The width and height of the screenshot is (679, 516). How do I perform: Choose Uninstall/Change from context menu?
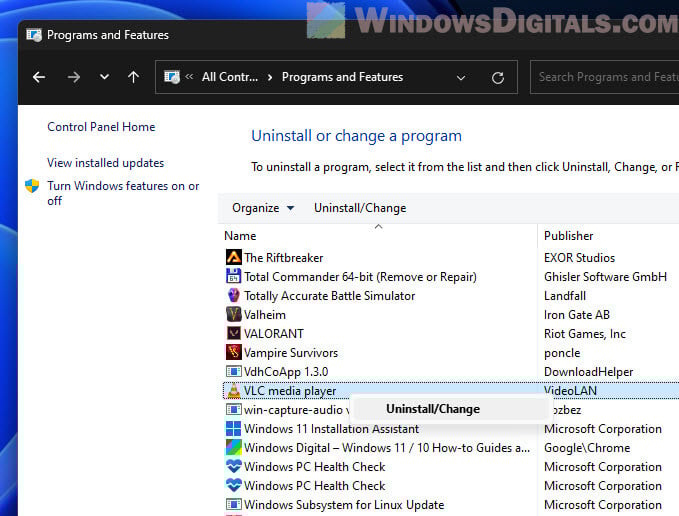click(x=433, y=409)
